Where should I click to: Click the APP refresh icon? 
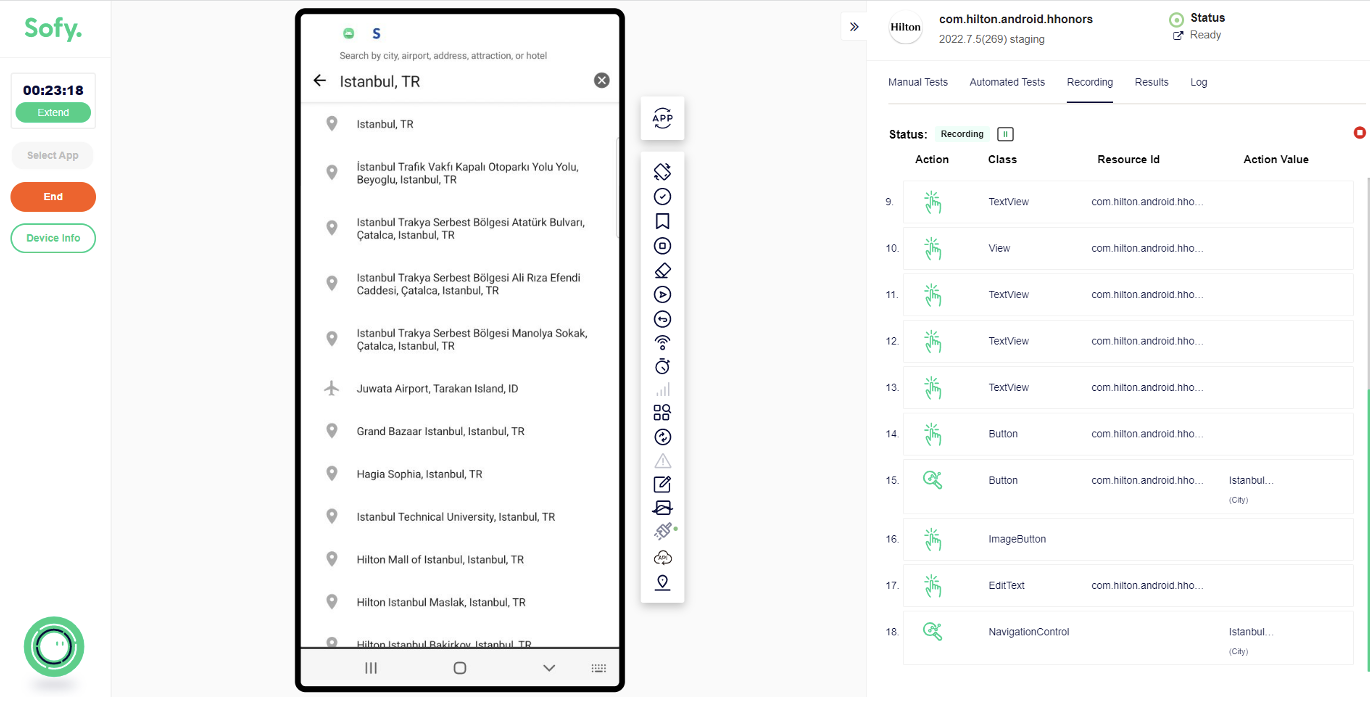click(x=662, y=119)
